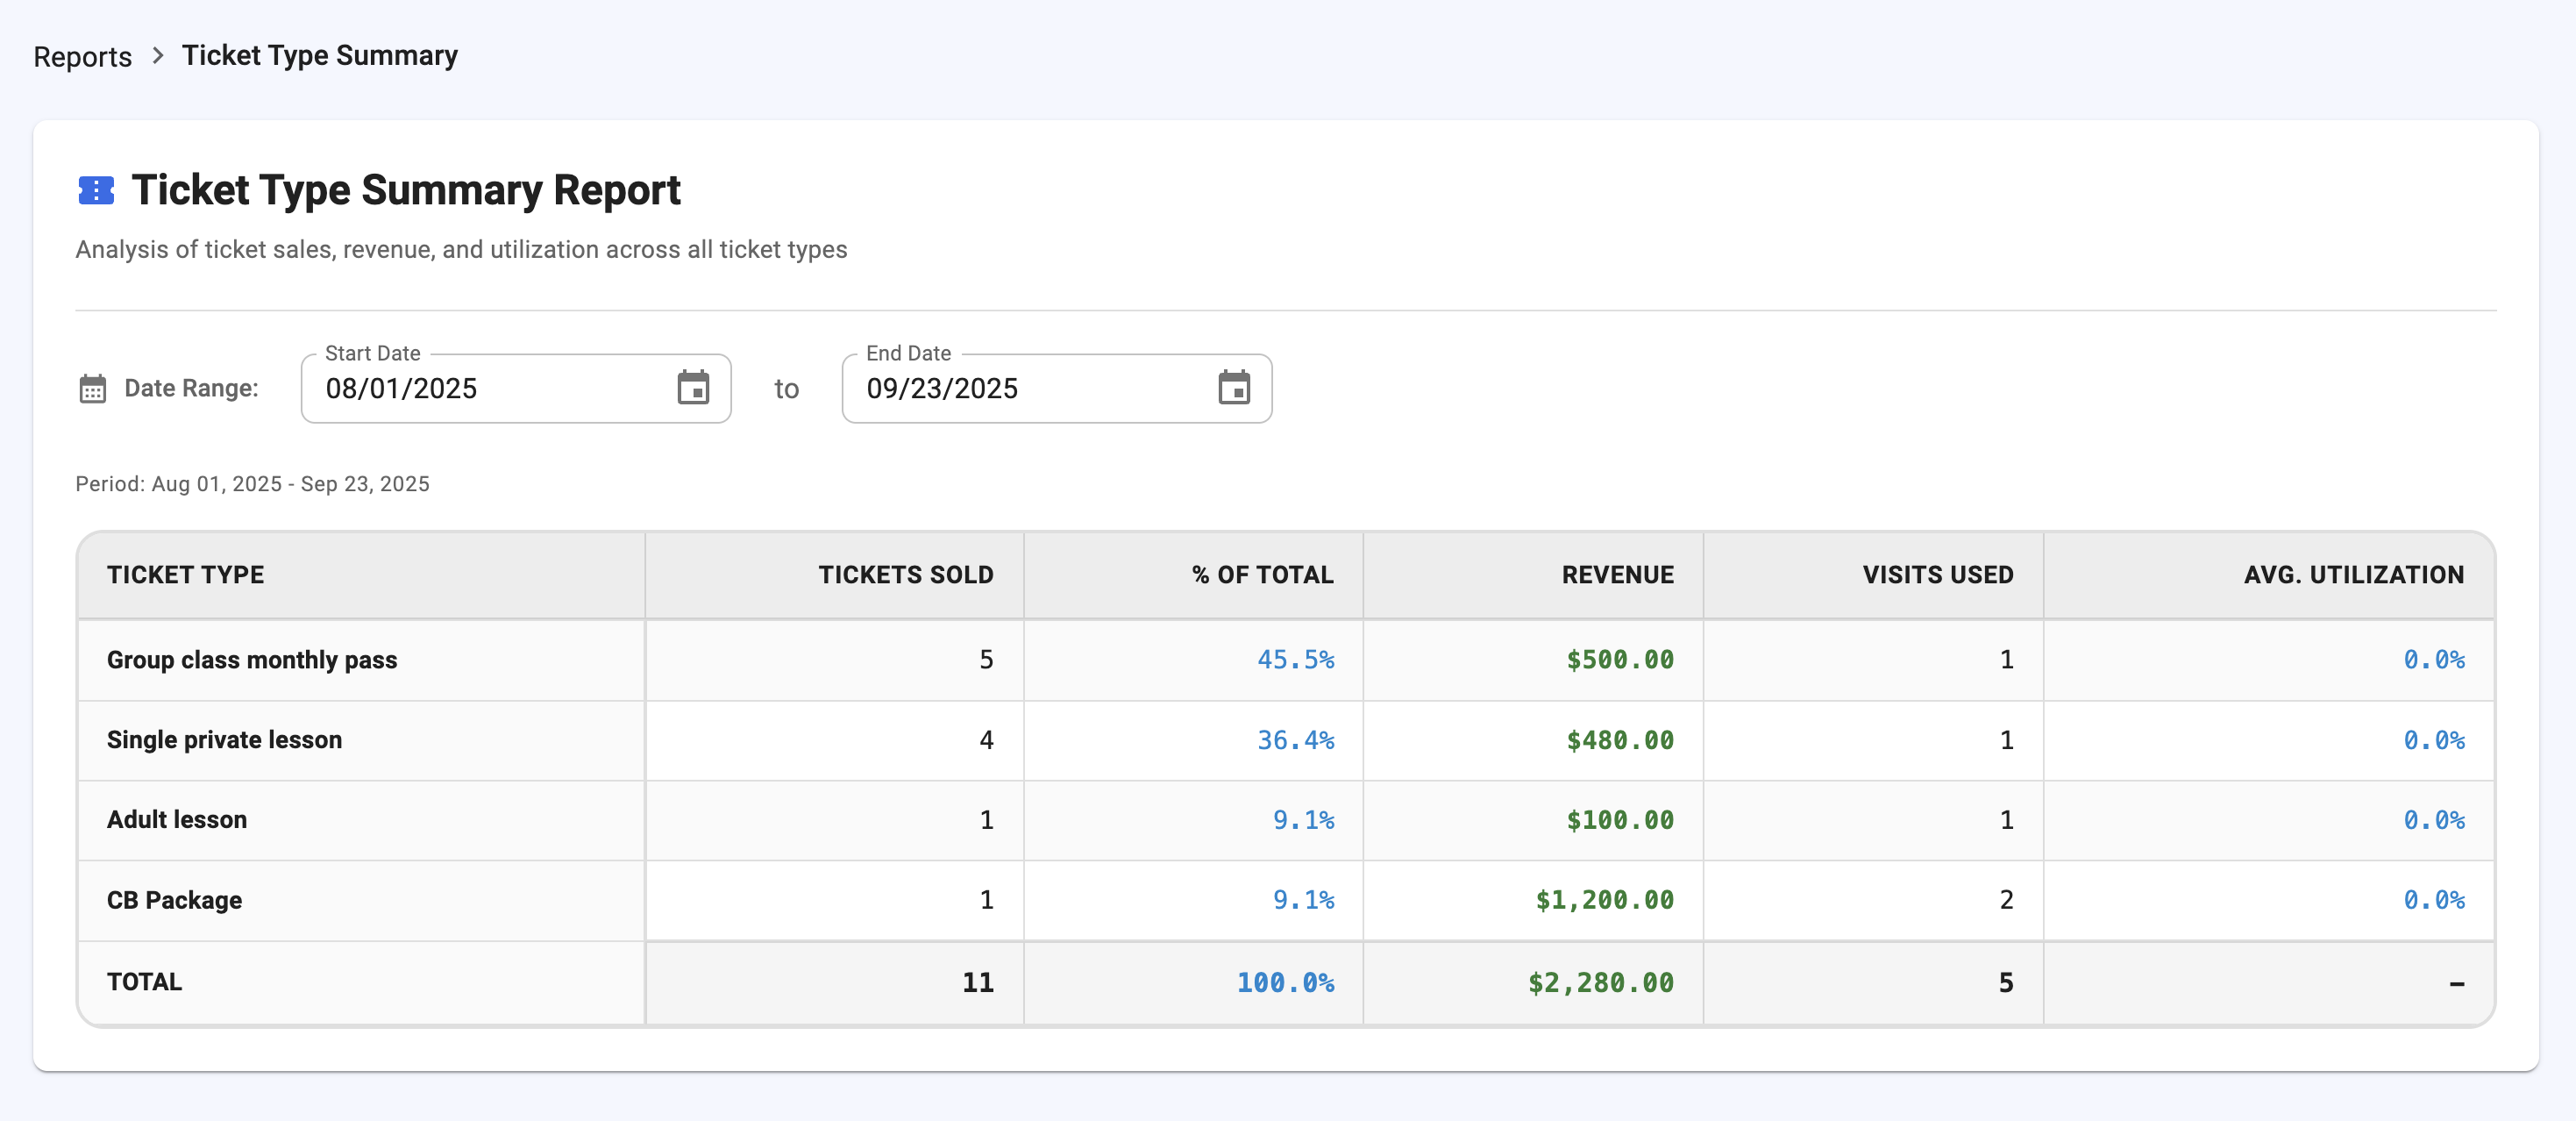Click tickets sold 5 for Group class pass
The height and width of the screenshot is (1121, 2576).
coord(986,660)
